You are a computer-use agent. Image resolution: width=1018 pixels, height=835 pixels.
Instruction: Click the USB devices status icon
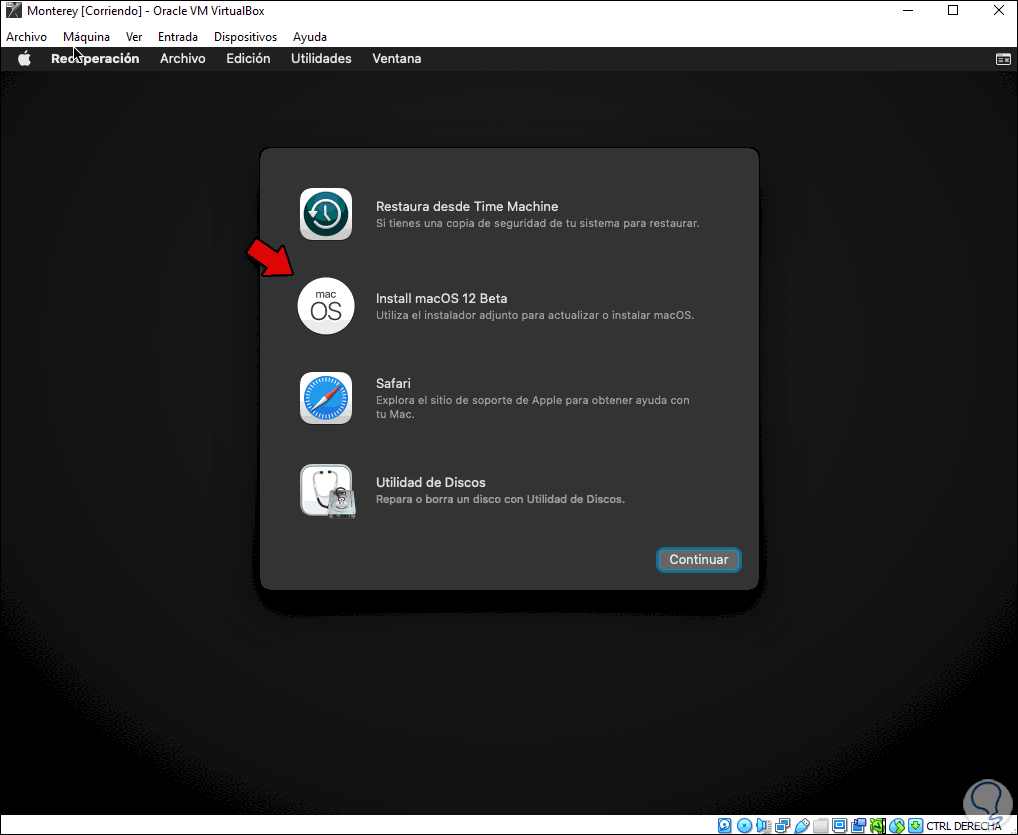coord(802,825)
